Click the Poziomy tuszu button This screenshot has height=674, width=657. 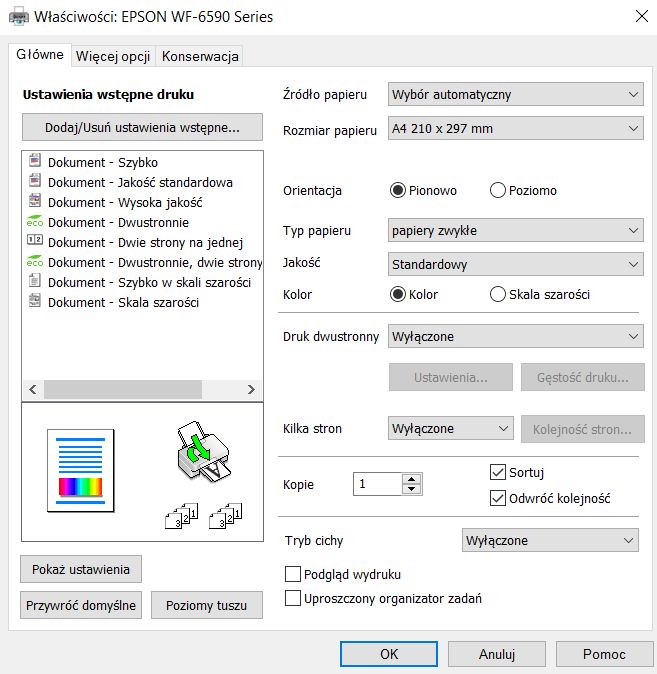(206, 605)
